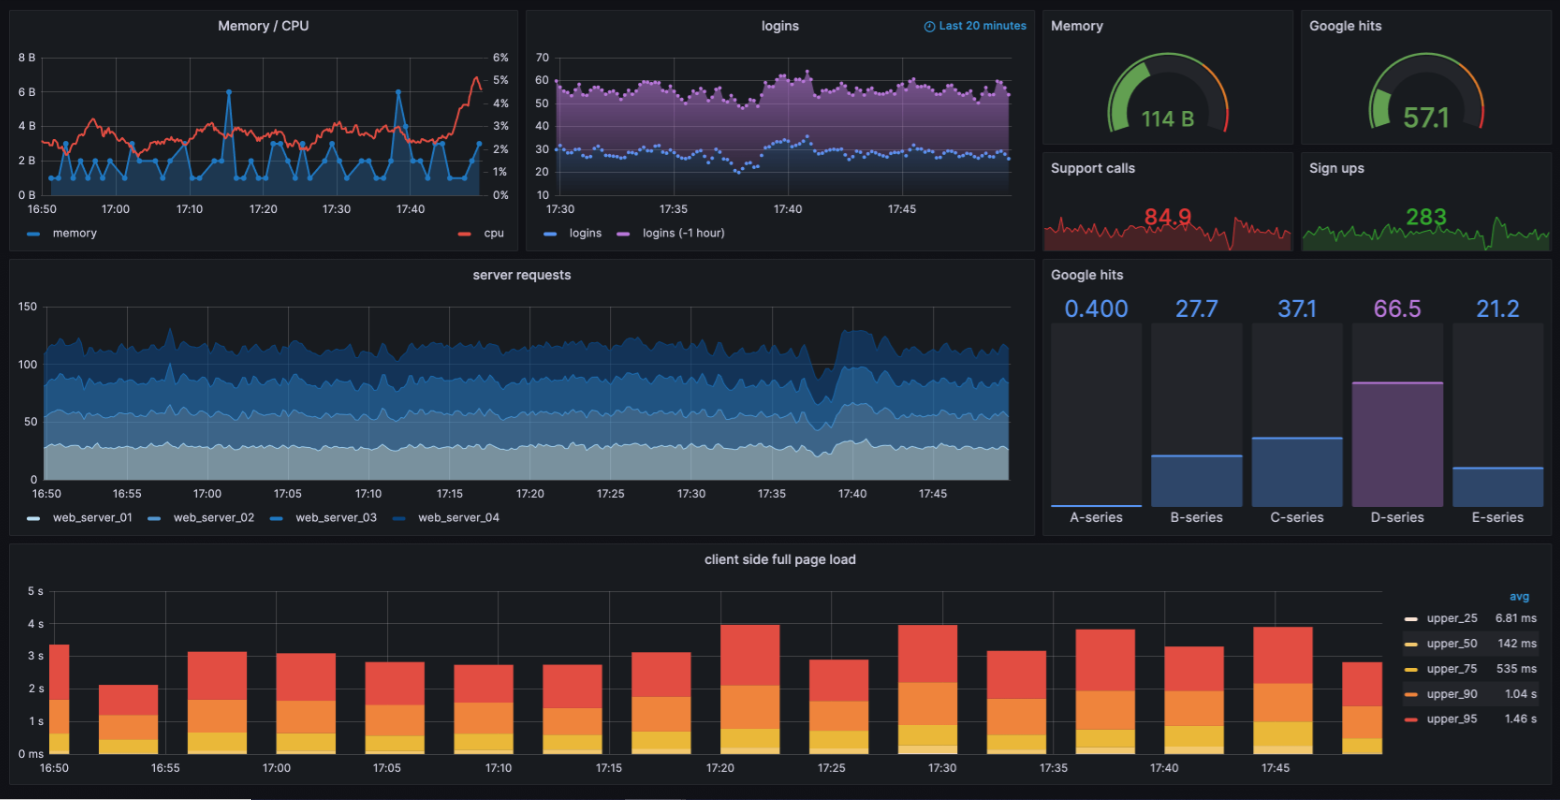This screenshot has height=800, width=1560.
Task: Click the 142 ms avg value
Action: [1518, 643]
